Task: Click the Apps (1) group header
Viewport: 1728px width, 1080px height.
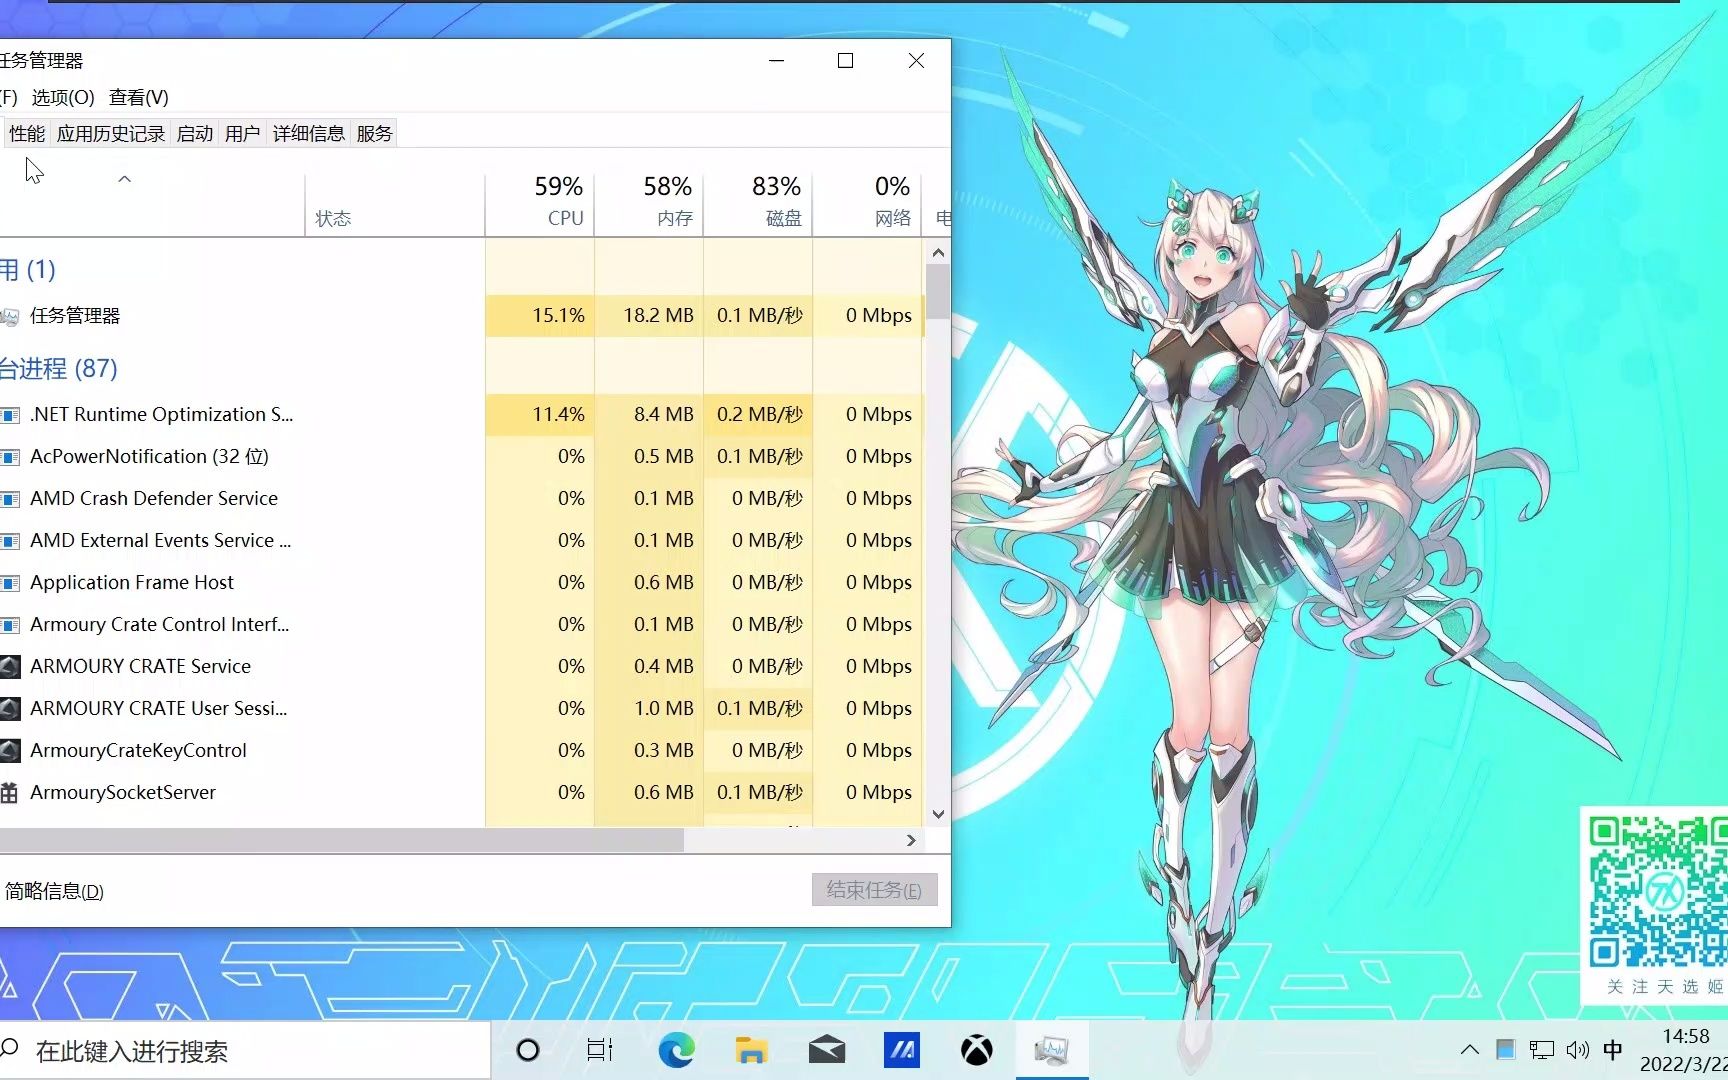Action: 27,270
